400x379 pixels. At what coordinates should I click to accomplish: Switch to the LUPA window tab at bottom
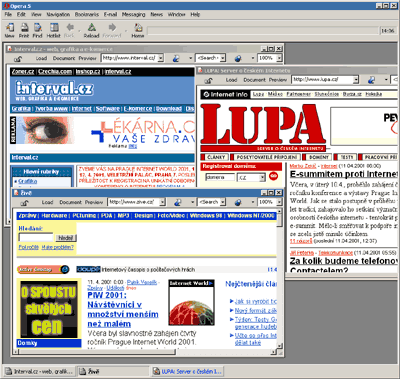coord(187,371)
